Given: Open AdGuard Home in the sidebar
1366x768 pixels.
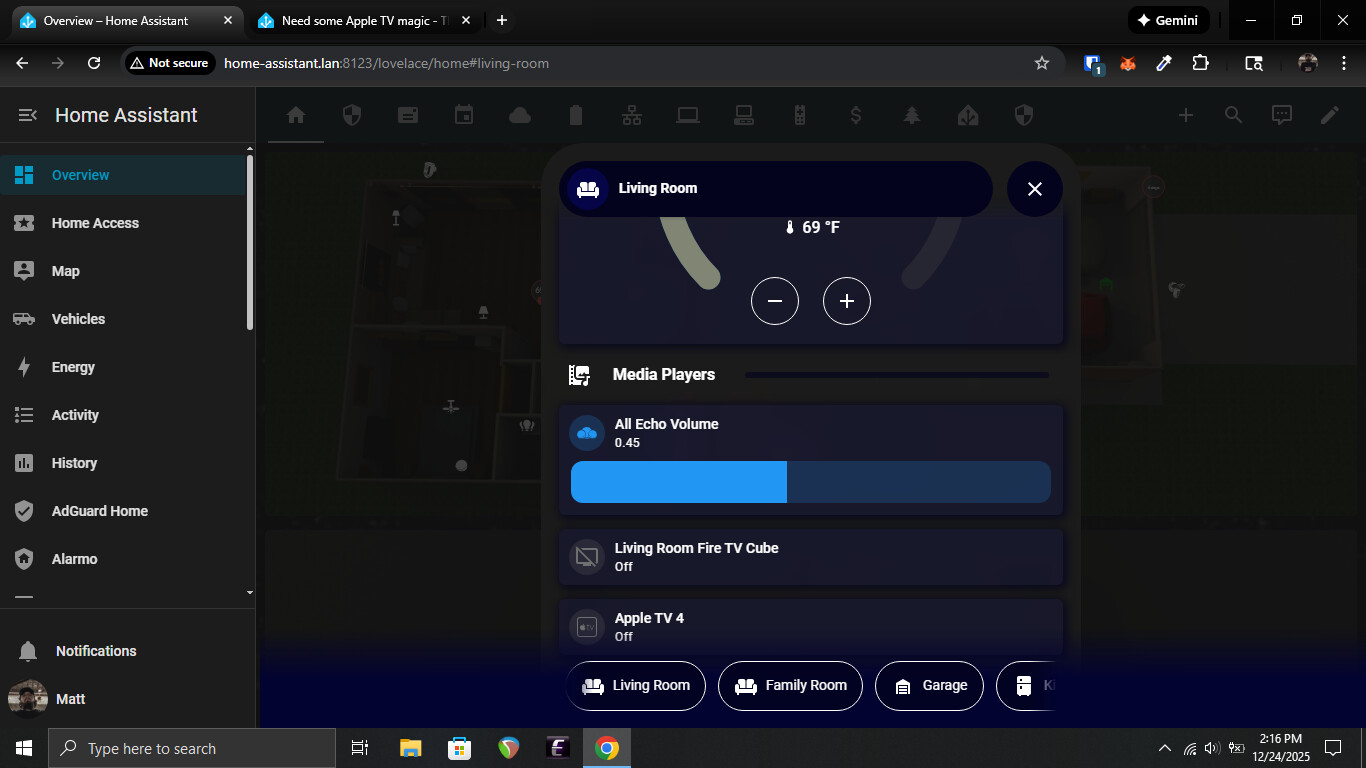Looking at the screenshot, I should (123, 511).
